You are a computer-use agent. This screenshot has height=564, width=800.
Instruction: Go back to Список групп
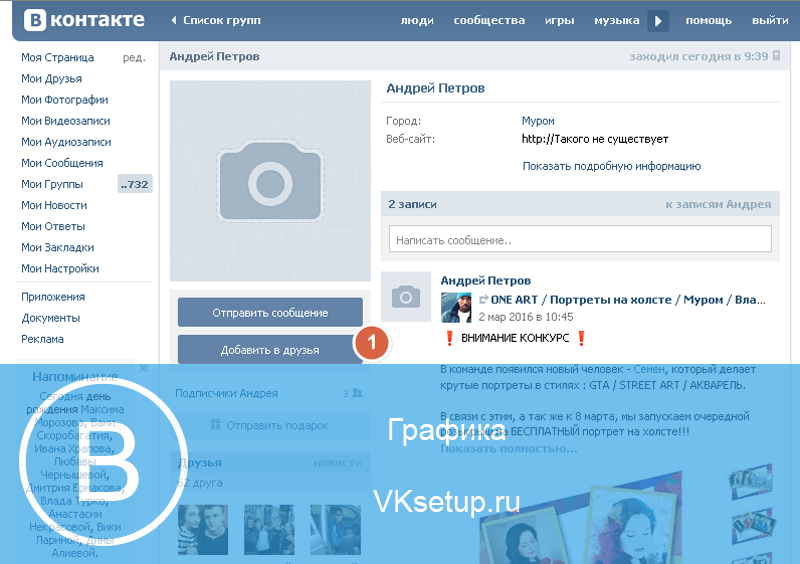tap(216, 20)
